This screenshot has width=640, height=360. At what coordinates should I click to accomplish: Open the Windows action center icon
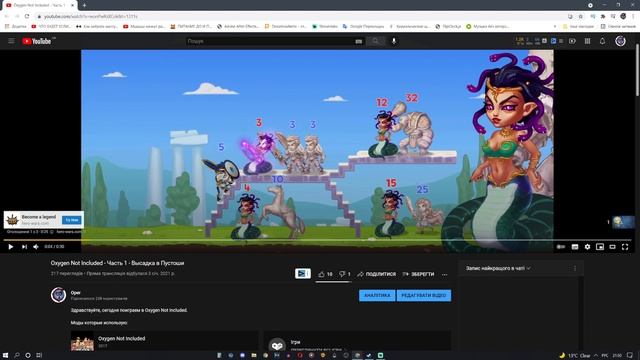(630, 356)
